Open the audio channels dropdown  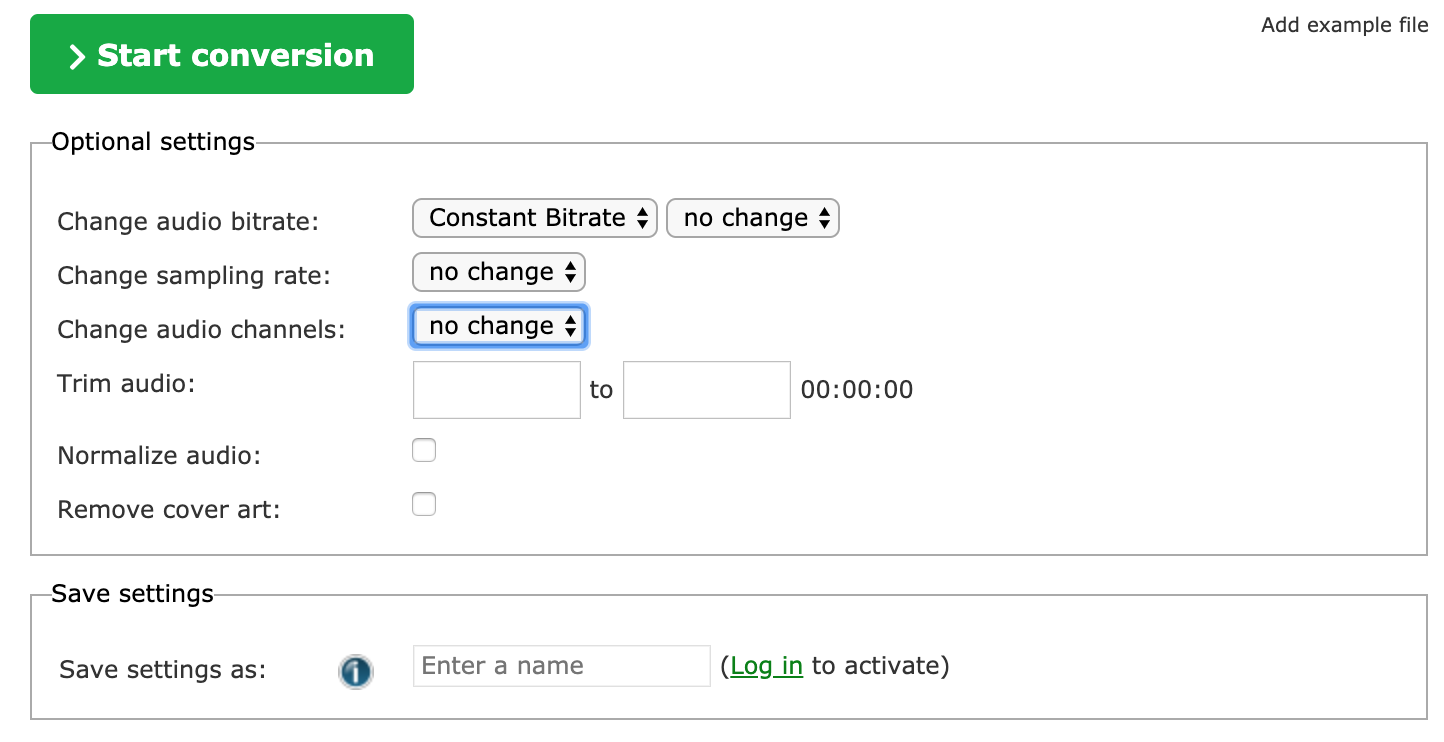click(x=498, y=326)
